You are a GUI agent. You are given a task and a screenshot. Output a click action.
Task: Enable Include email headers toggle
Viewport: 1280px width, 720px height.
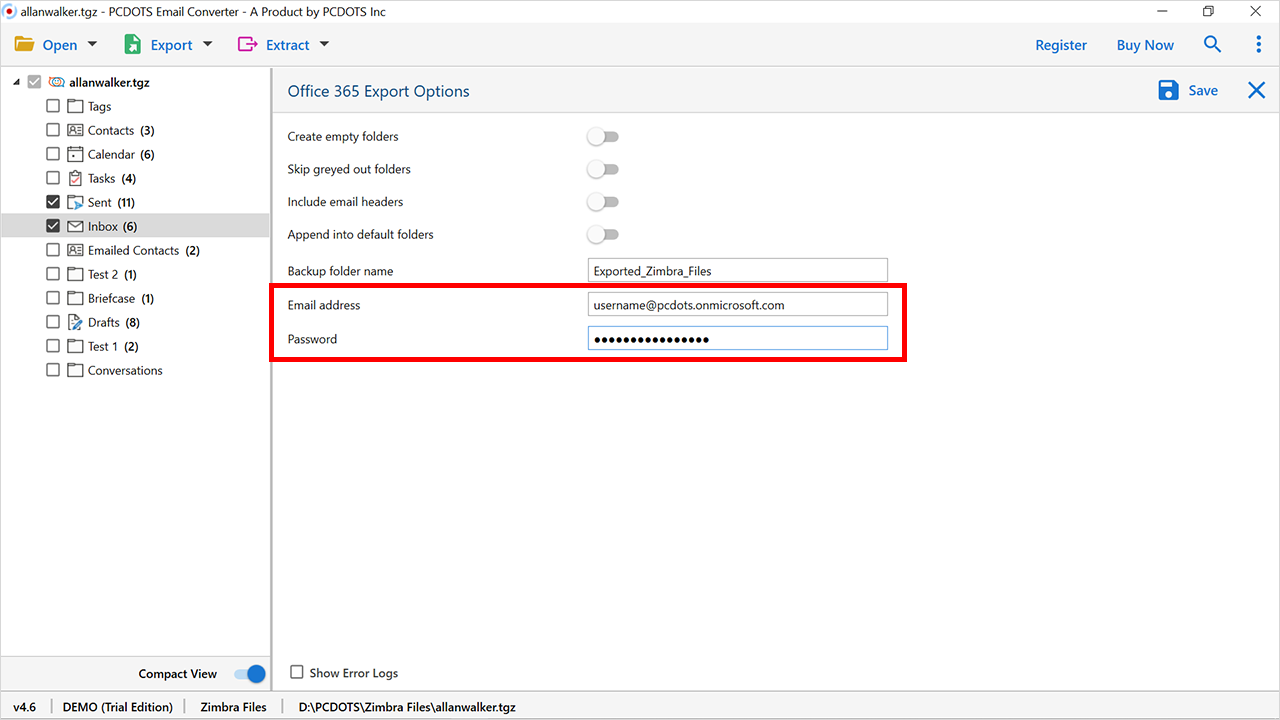point(603,202)
